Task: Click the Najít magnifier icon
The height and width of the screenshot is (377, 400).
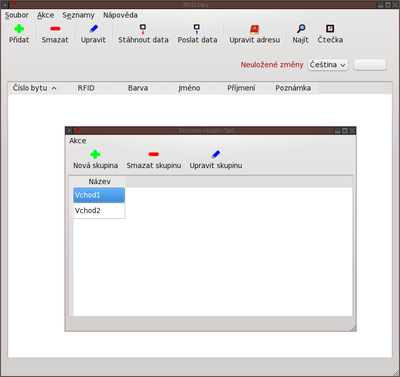Action: point(301,29)
